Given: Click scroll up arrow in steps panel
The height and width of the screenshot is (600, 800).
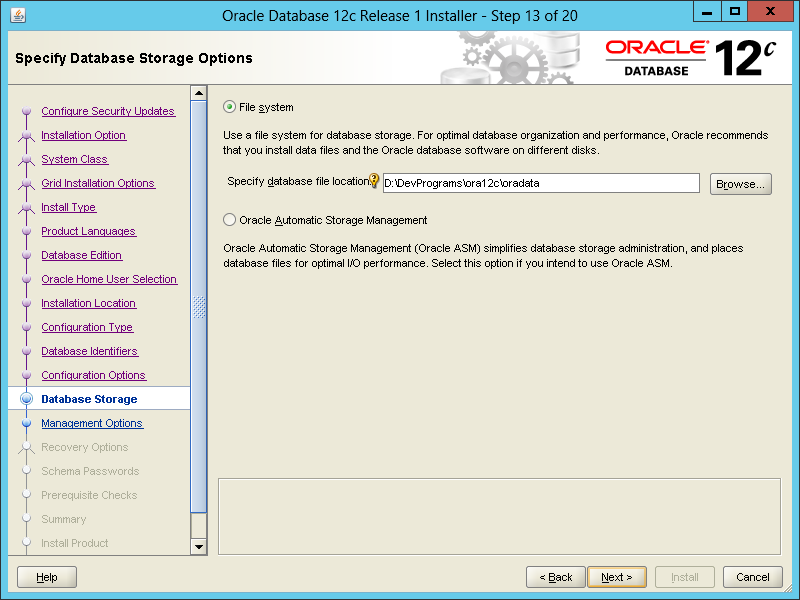Looking at the screenshot, I should (x=199, y=93).
